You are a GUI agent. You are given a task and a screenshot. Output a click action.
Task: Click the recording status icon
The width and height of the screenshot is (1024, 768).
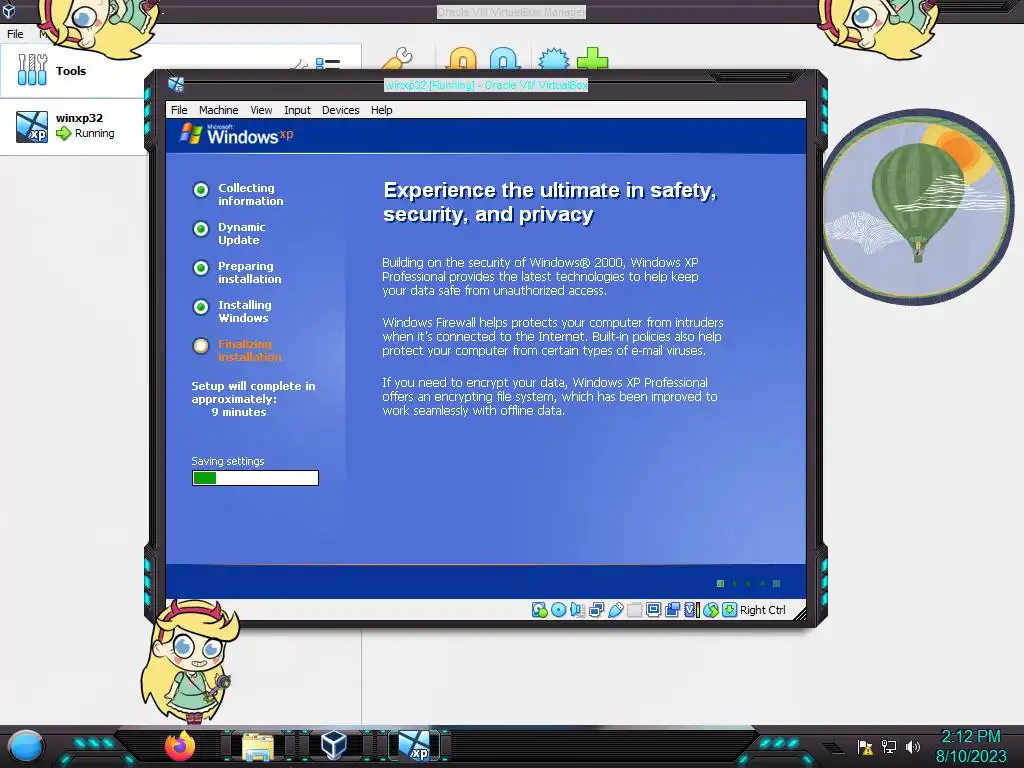pyautogui.click(x=672, y=610)
